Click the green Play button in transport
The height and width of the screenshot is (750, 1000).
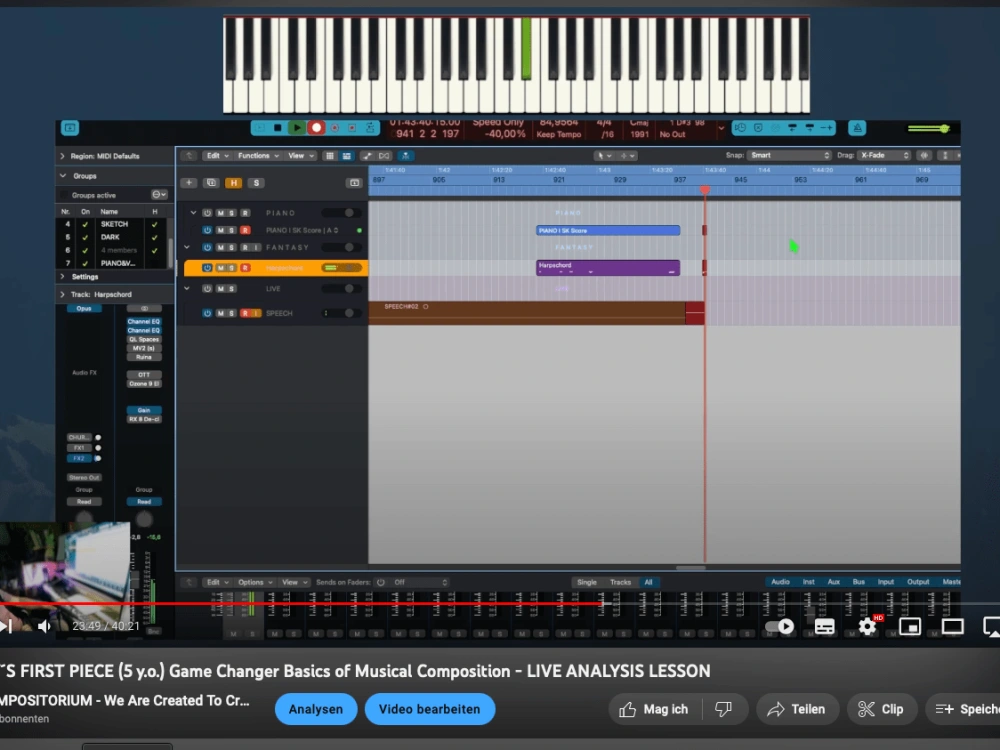(x=297, y=128)
